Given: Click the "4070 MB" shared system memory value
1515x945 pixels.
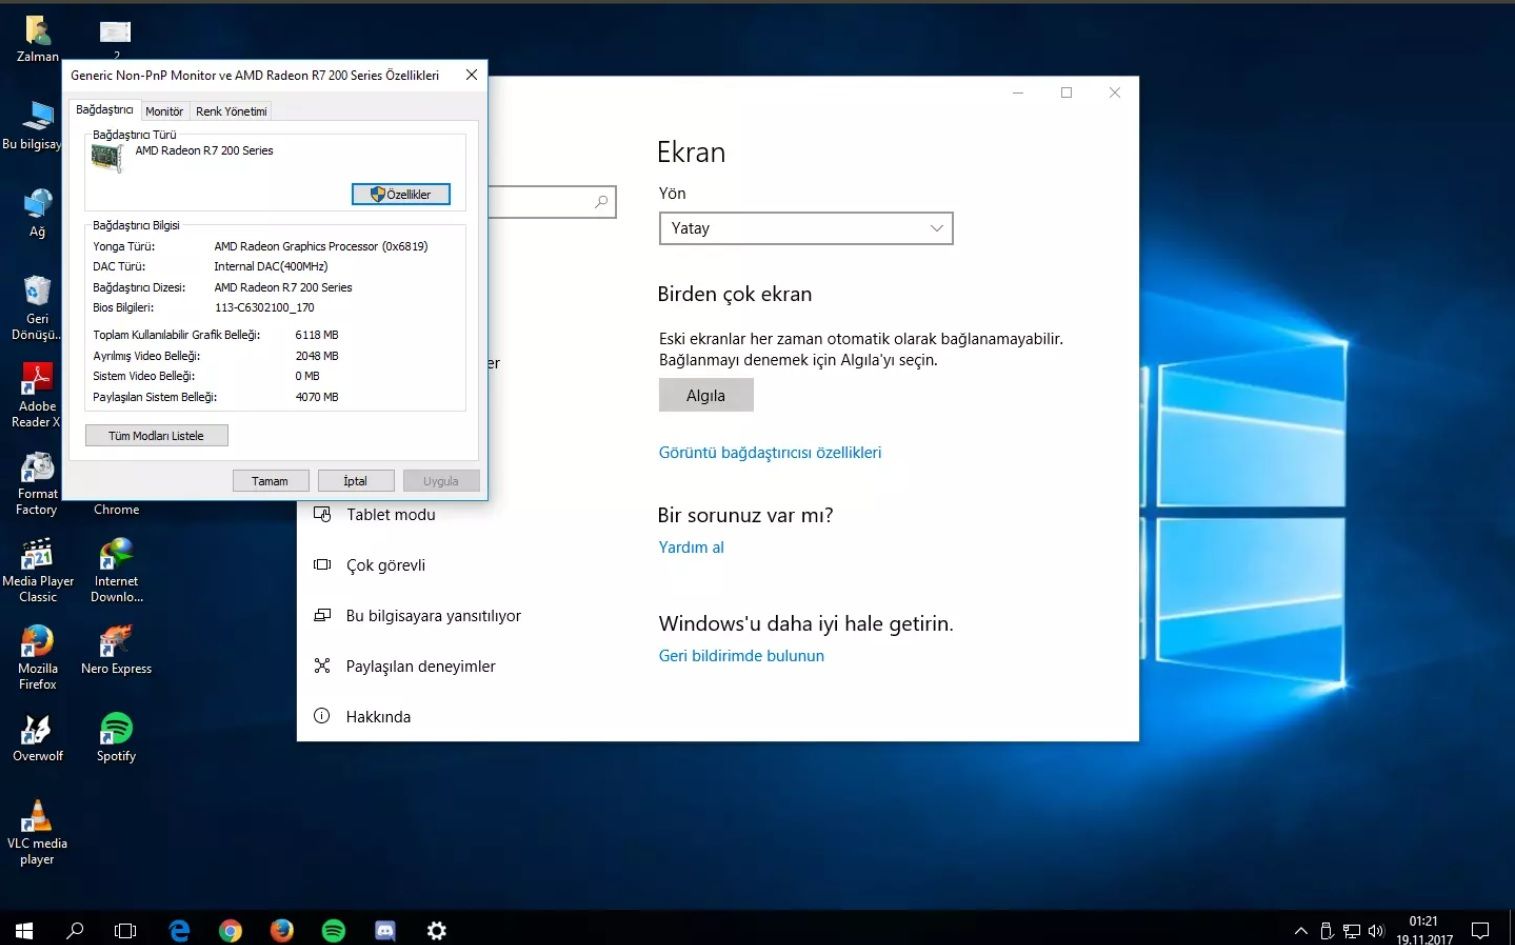Looking at the screenshot, I should 317,397.
